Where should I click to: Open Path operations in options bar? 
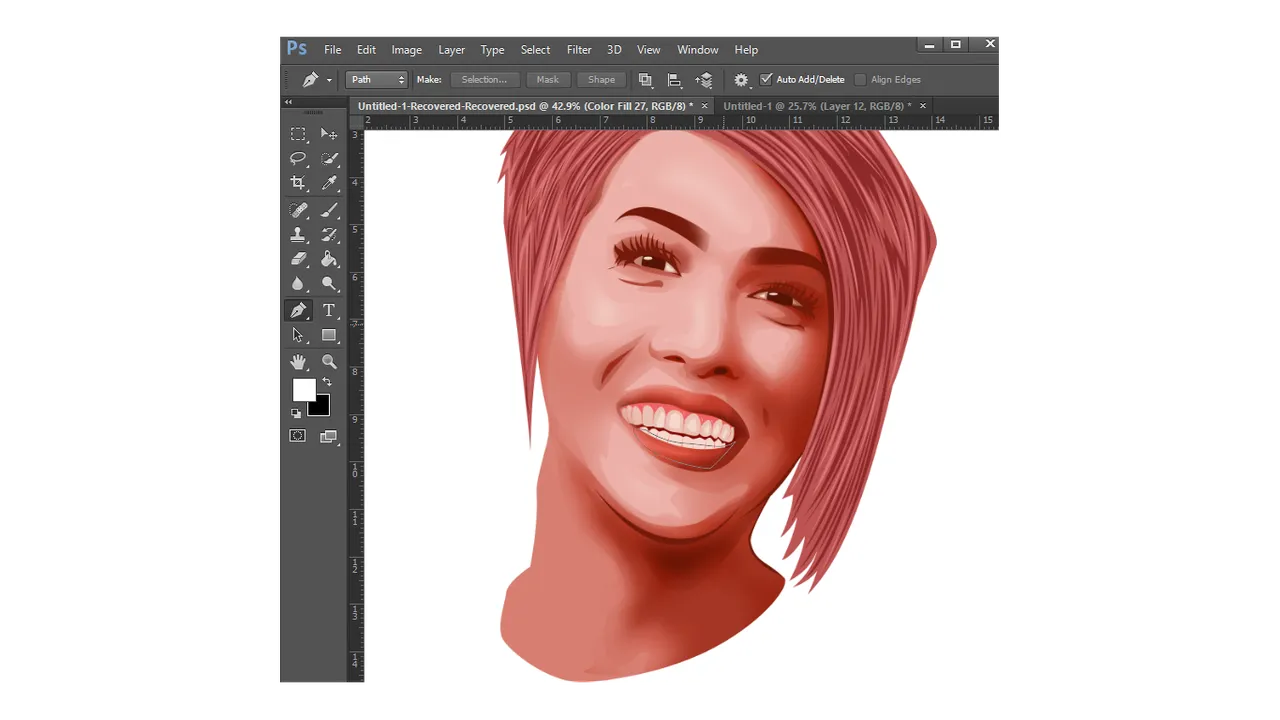click(x=645, y=80)
